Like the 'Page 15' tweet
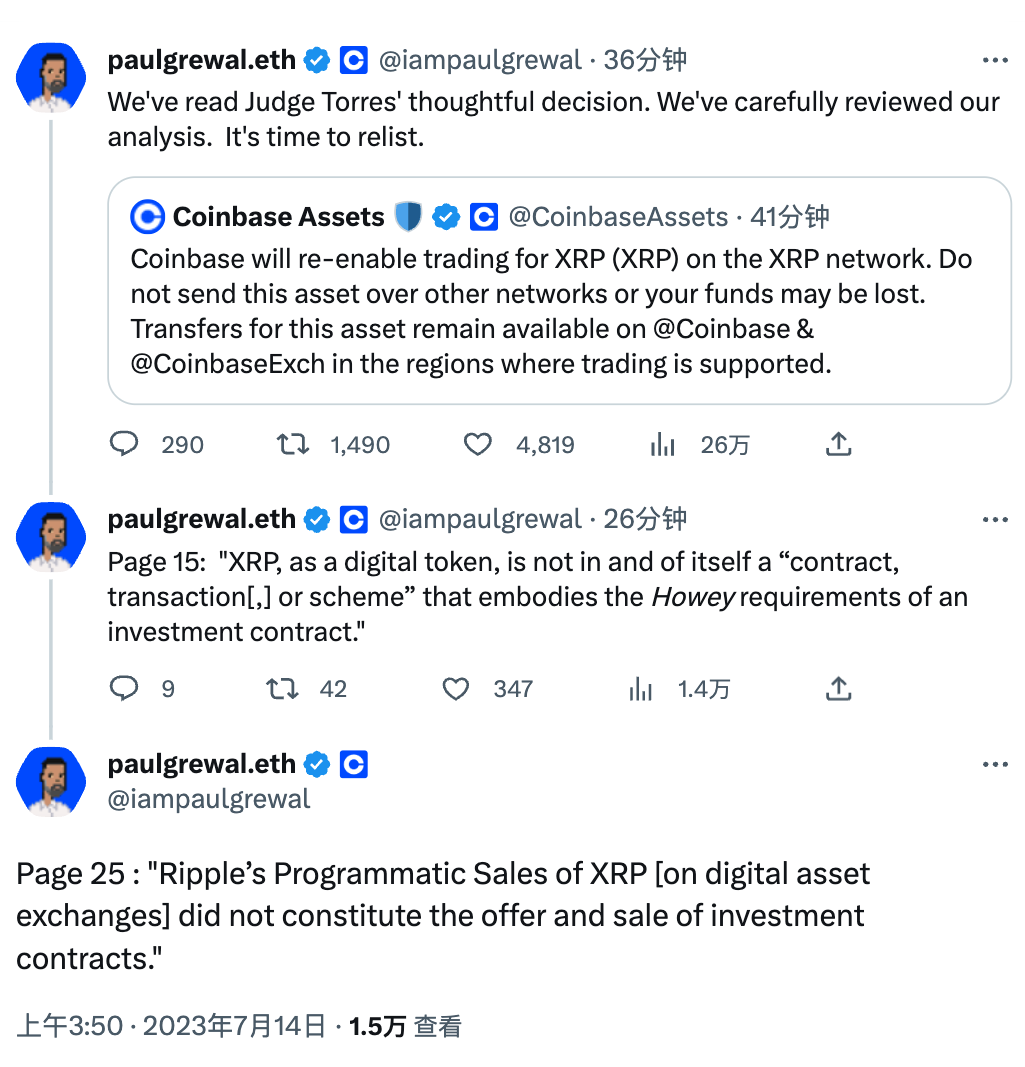Screen dimensions: 1025x1067 (x=456, y=688)
